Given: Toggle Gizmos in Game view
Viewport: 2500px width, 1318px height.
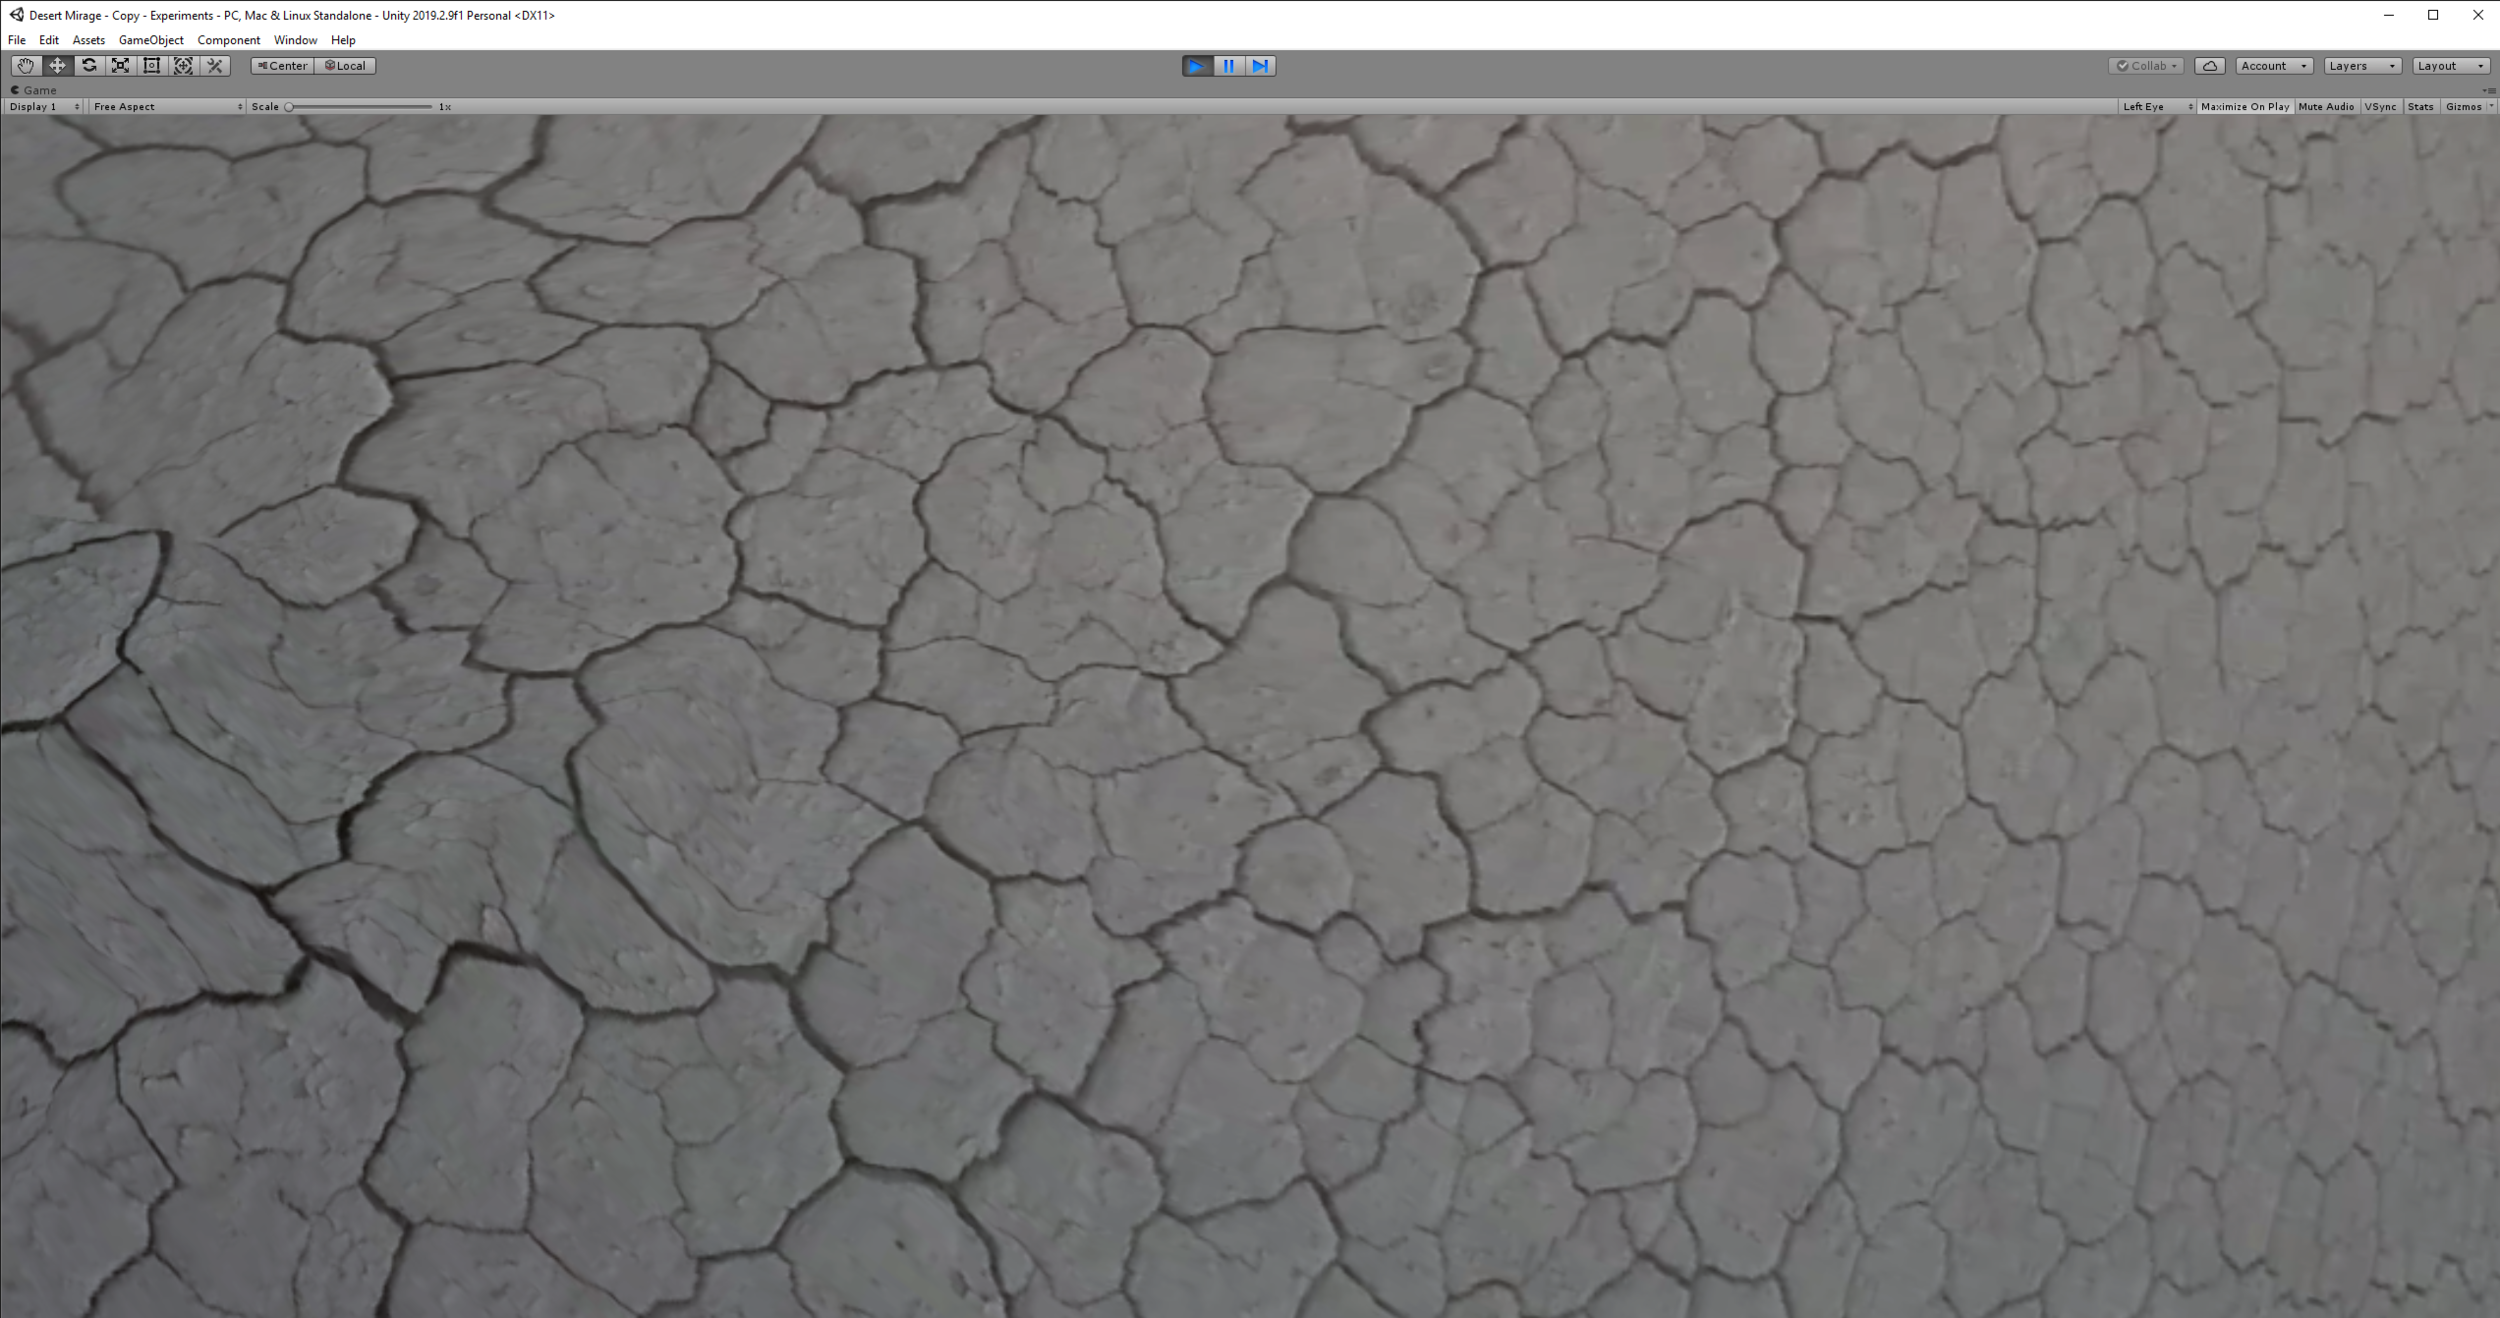Looking at the screenshot, I should coord(2463,107).
